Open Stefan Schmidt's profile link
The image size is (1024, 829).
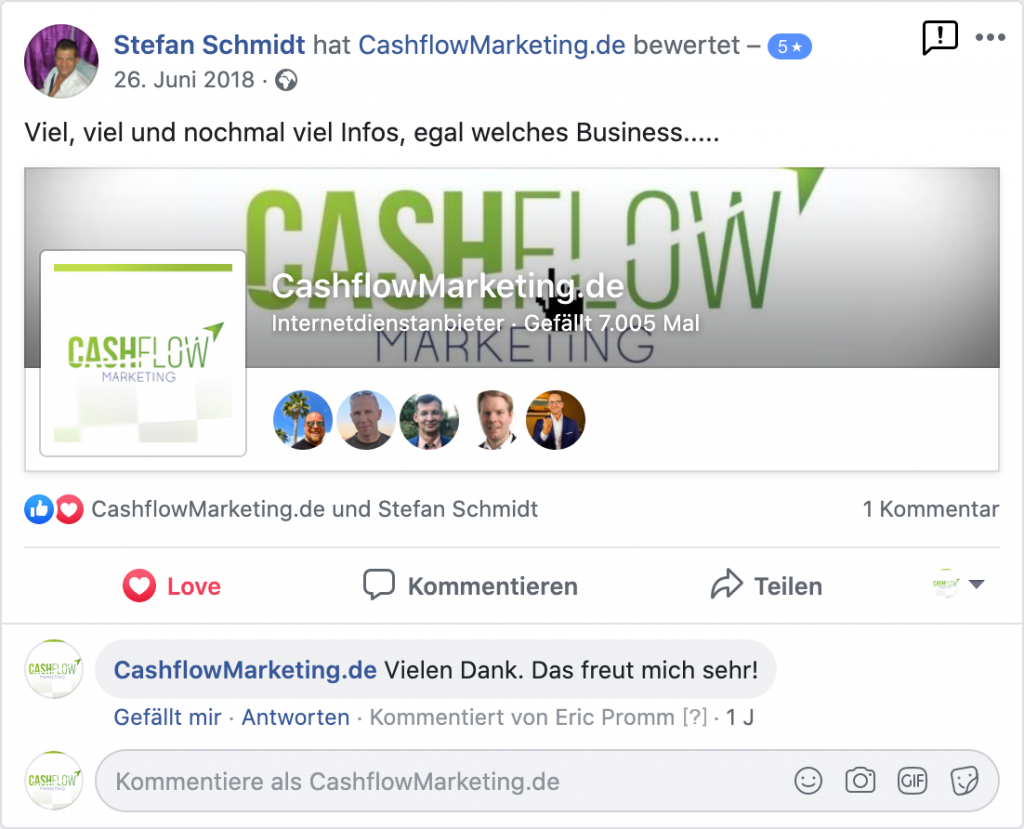(x=209, y=45)
